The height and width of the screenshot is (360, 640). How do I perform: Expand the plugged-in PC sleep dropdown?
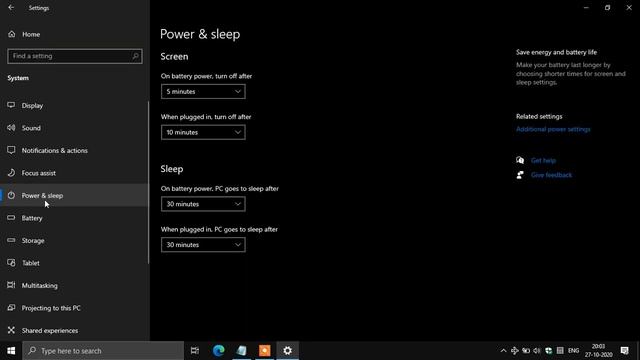click(203, 245)
